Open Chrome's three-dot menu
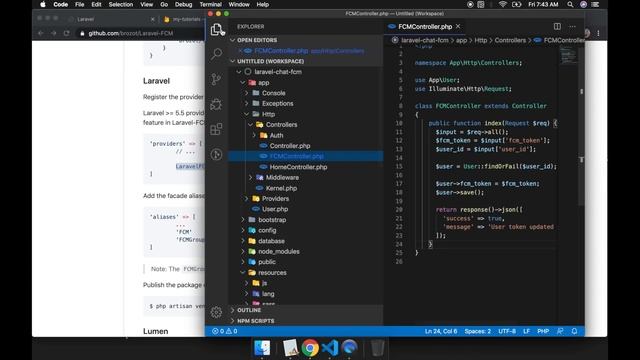Screen dimensions: 640x360 pos(598,33)
